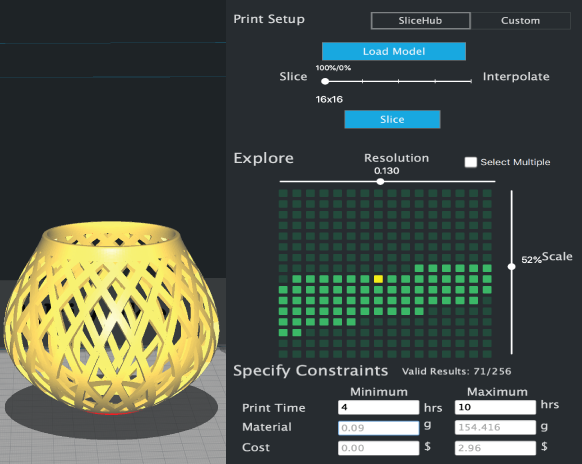Select the yellow highlighted grid cell
Viewport: 582px width, 464px height.
click(378, 279)
